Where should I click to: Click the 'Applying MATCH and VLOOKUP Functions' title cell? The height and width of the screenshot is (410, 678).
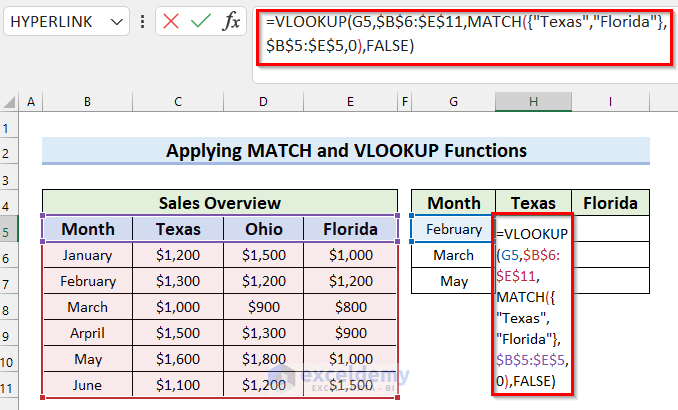coord(346,151)
